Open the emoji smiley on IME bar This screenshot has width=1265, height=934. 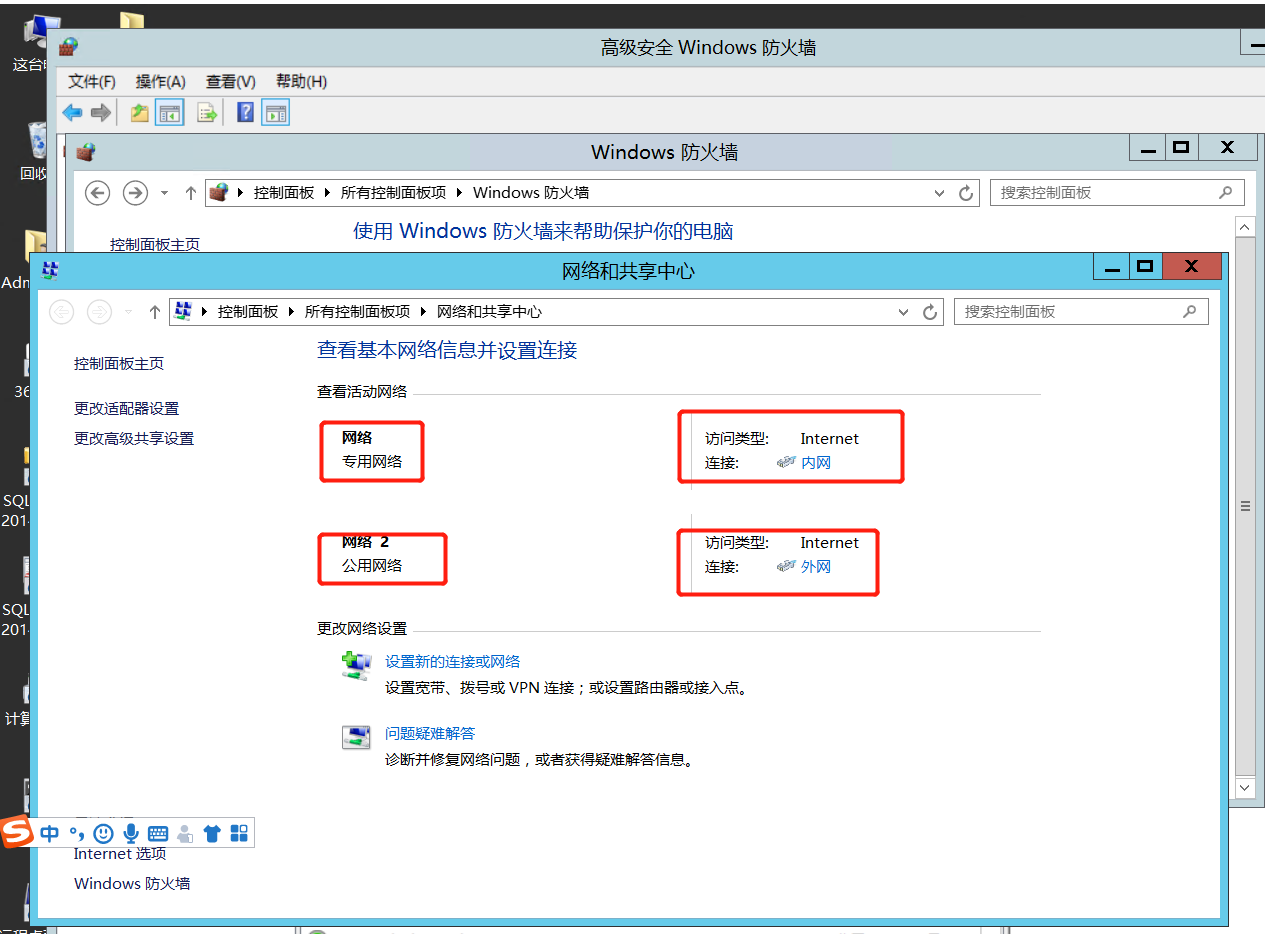(103, 833)
